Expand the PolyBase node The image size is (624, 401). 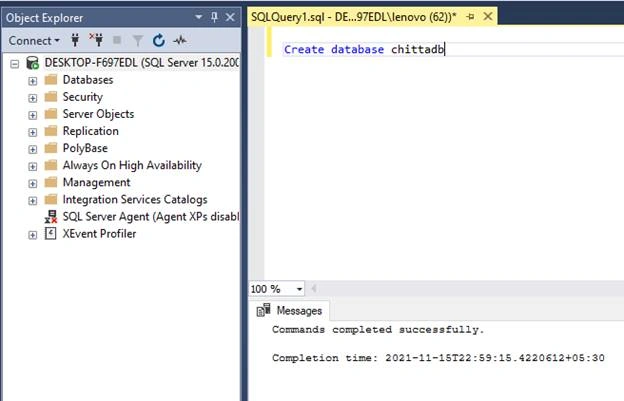33,150
